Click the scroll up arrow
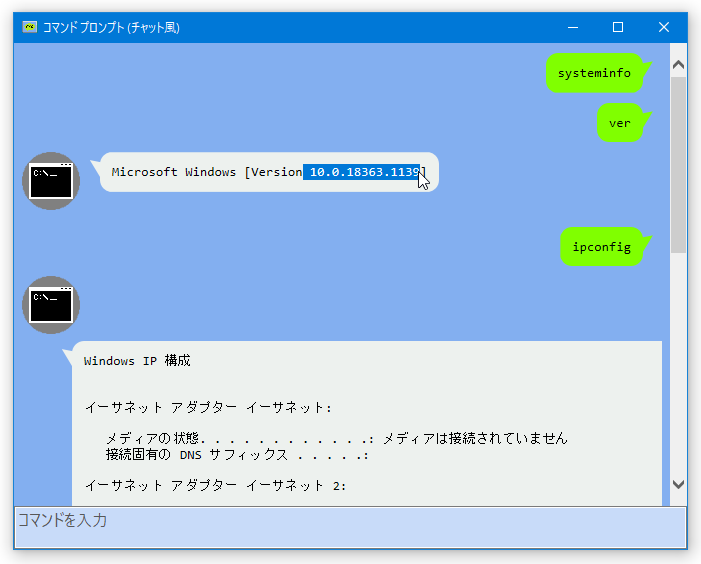 678,65
